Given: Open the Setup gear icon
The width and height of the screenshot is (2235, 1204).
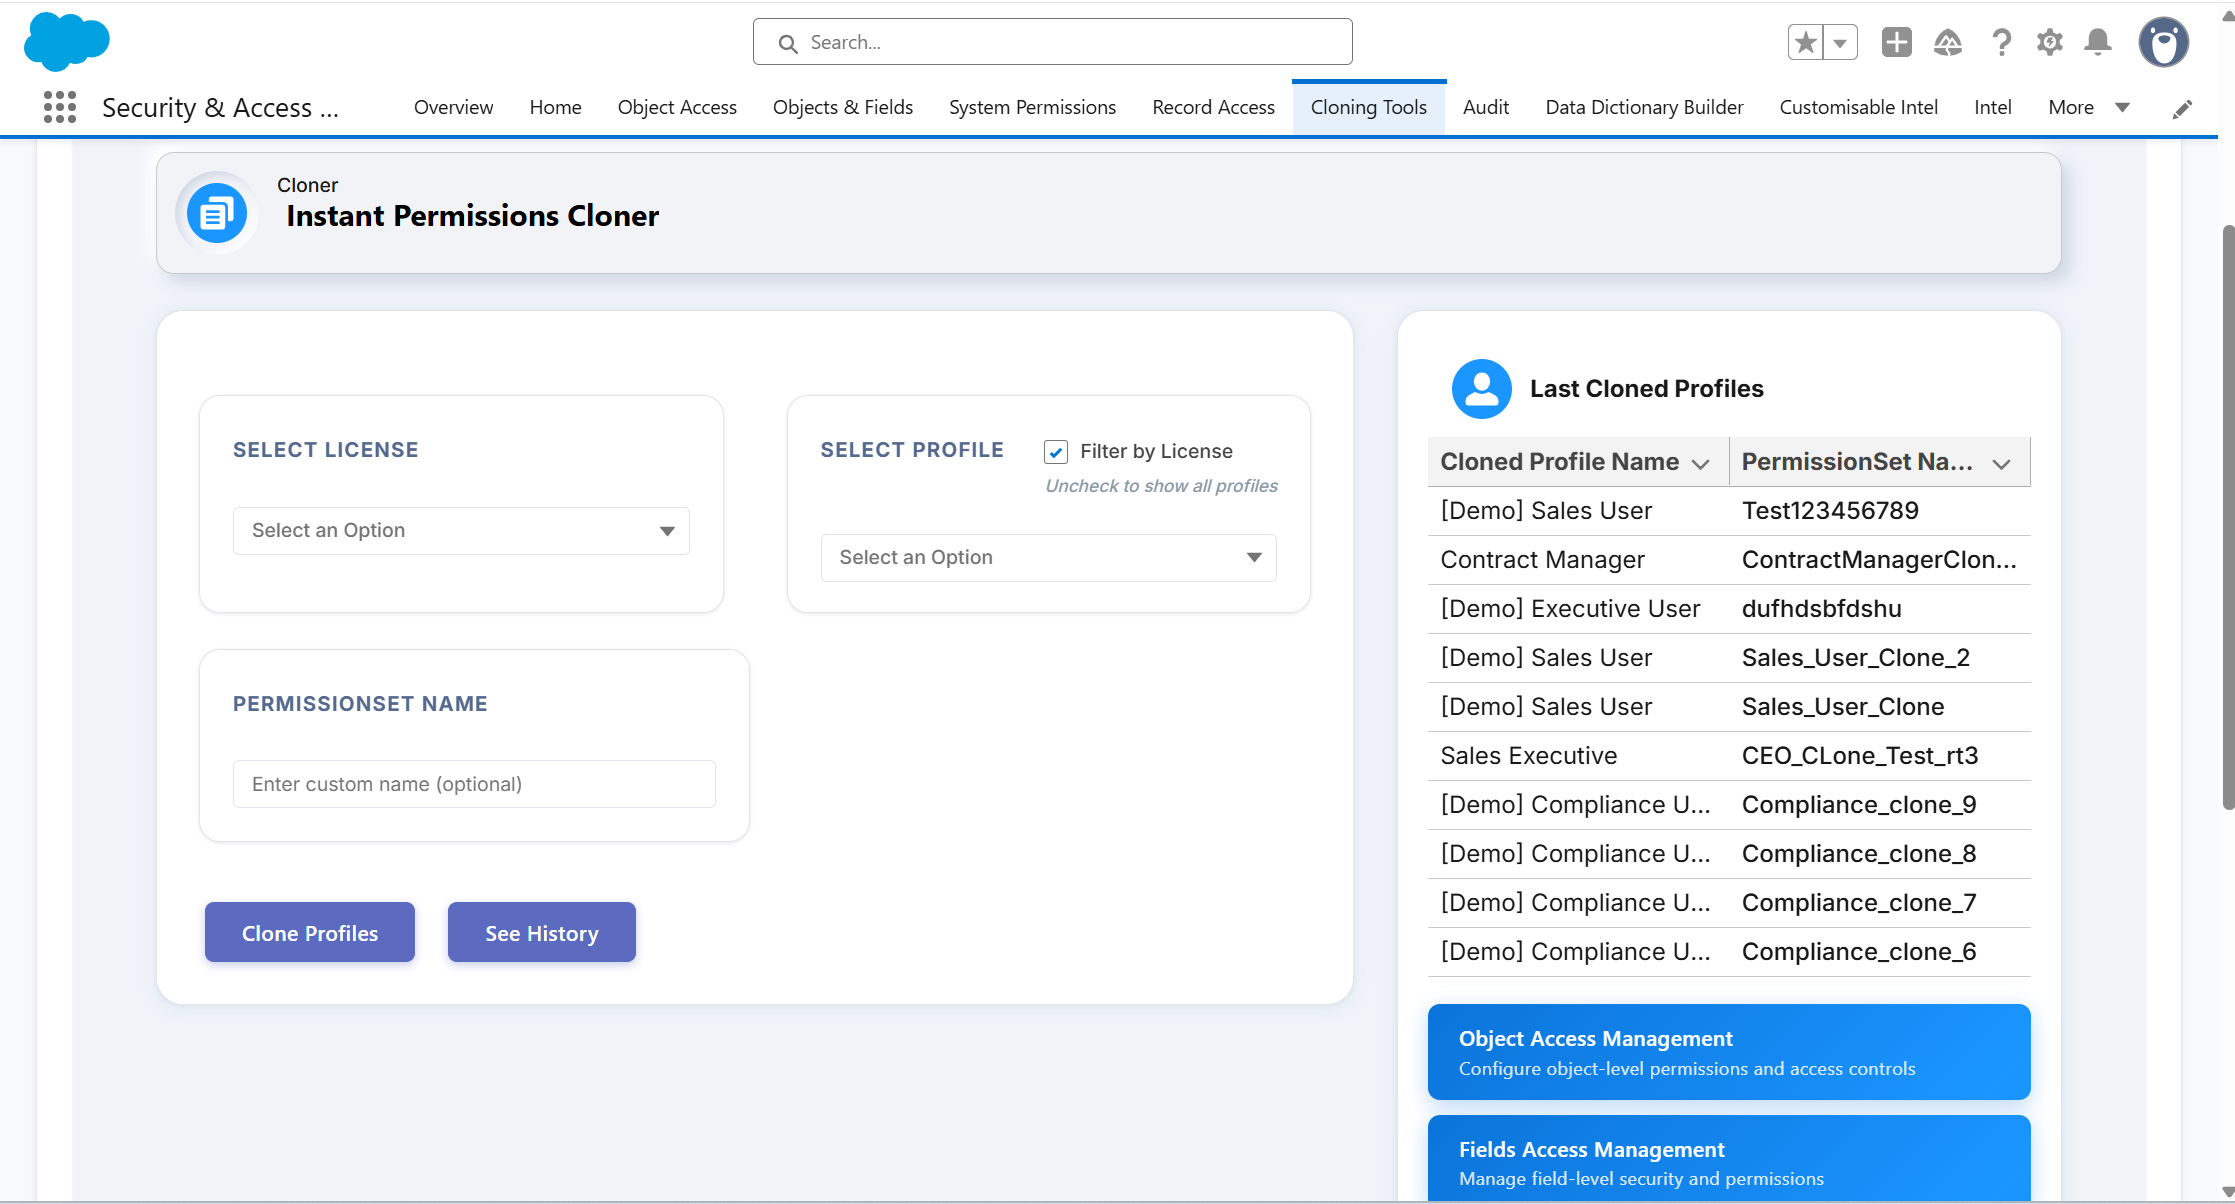Looking at the screenshot, I should pos(2050,42).
